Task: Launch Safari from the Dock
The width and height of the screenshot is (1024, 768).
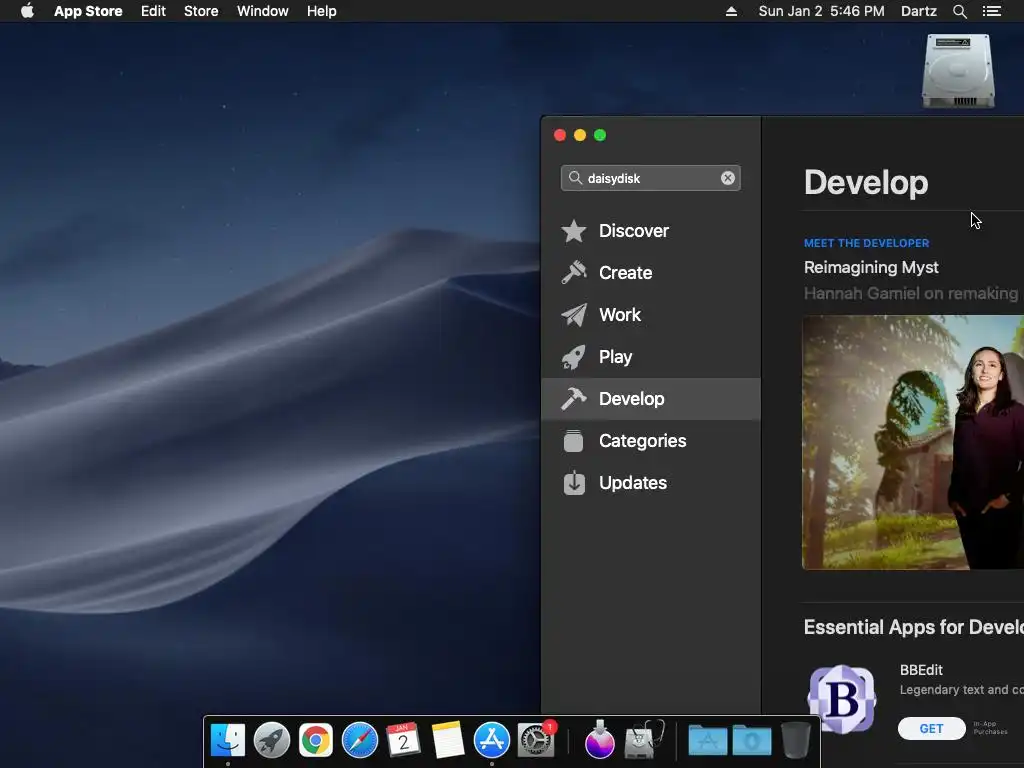Action: click(x=360, y=740)
